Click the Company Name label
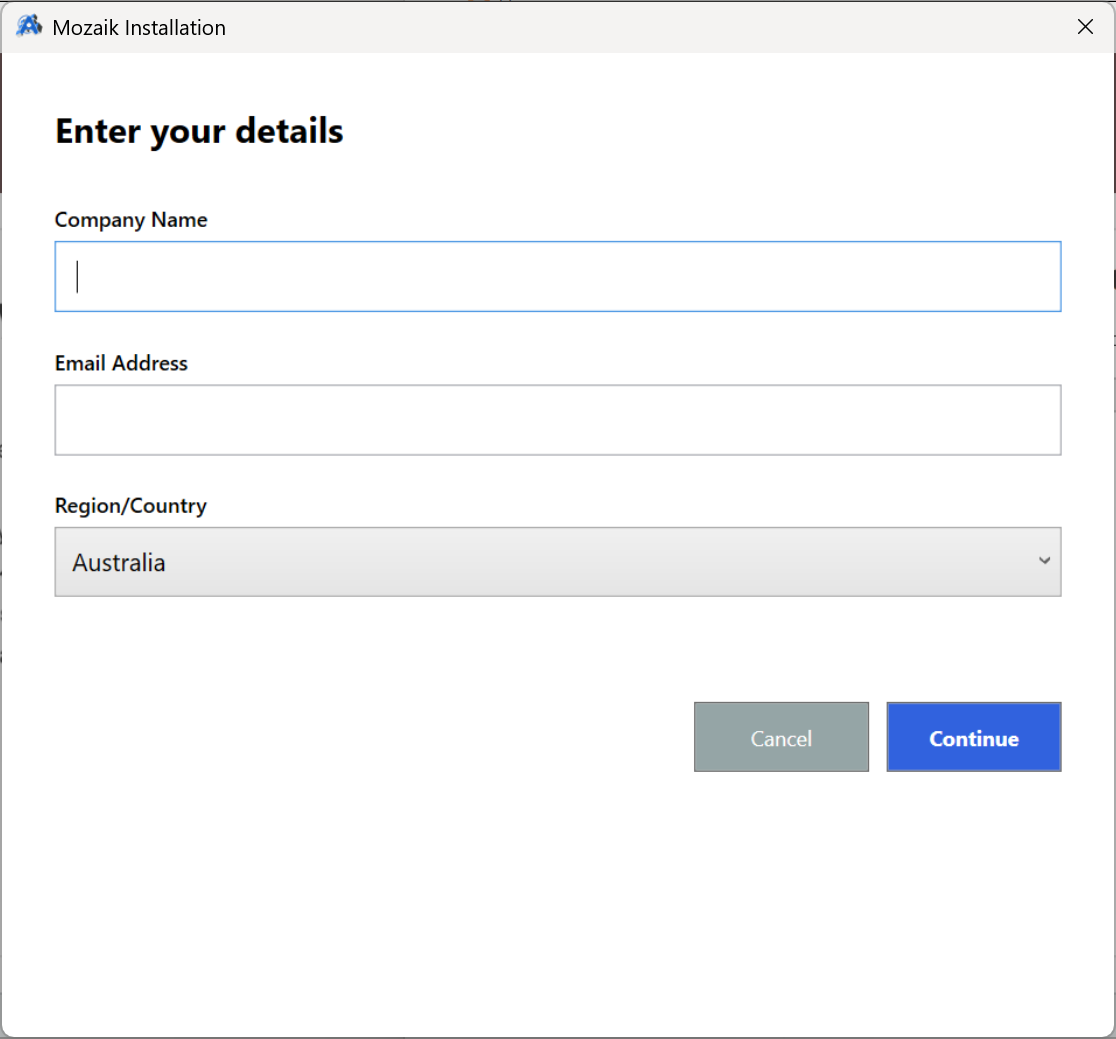 tap(131, 220)
